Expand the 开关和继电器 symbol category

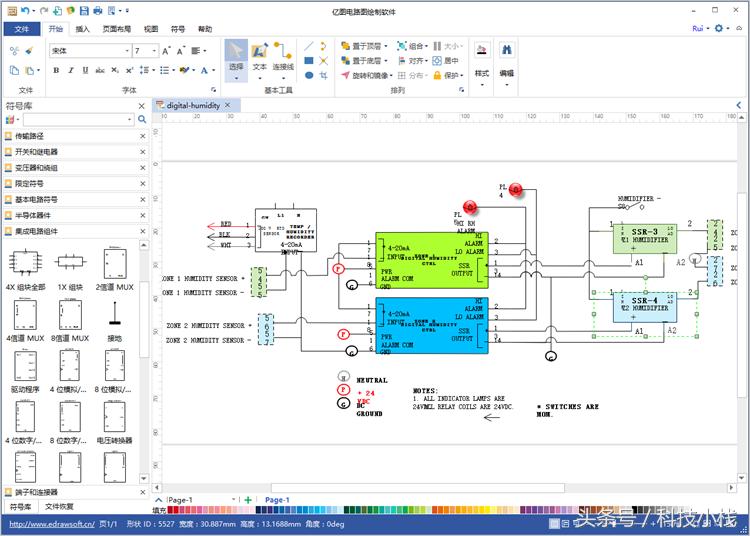coord(36,152)
